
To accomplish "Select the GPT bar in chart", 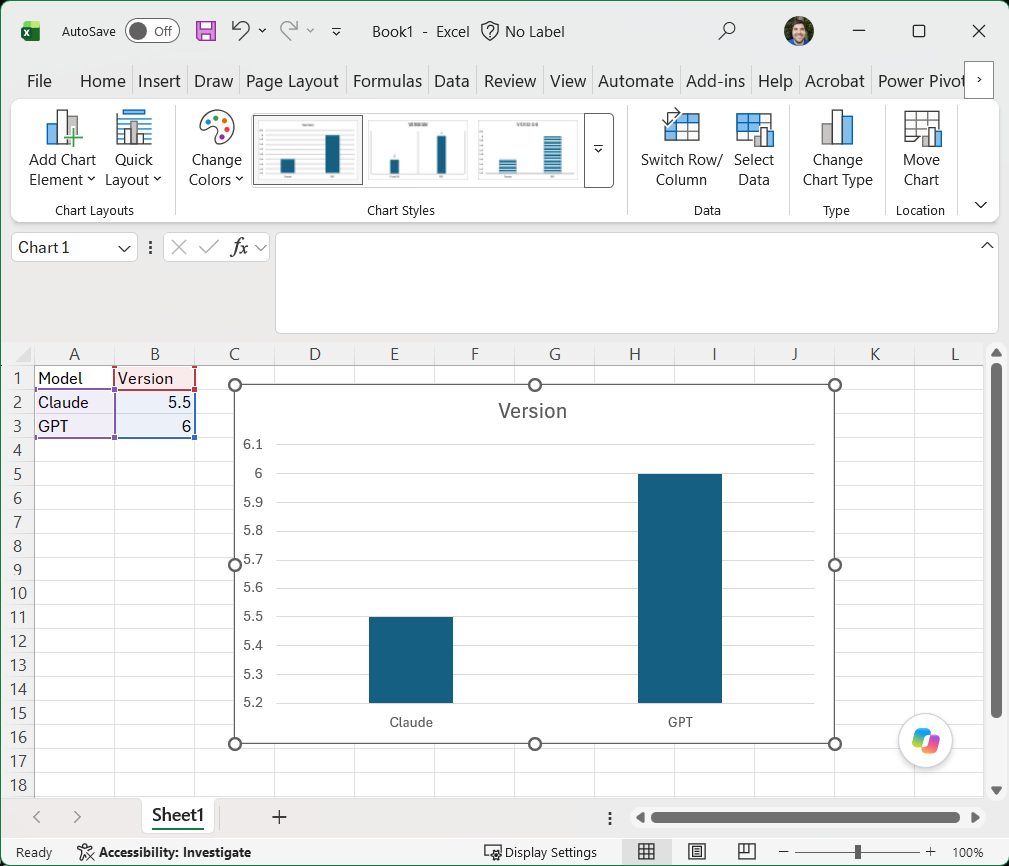I will tap(680, 588).
